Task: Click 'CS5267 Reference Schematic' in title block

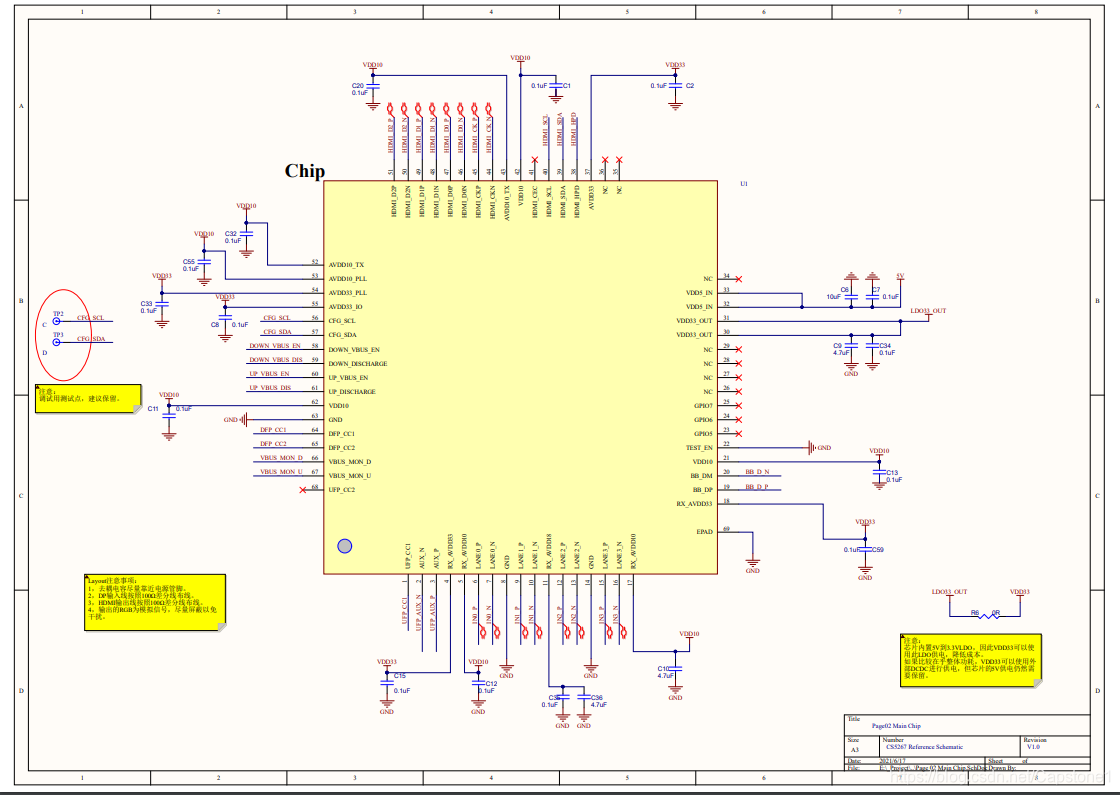Action: pyautogui.click(x=924, y=747)
